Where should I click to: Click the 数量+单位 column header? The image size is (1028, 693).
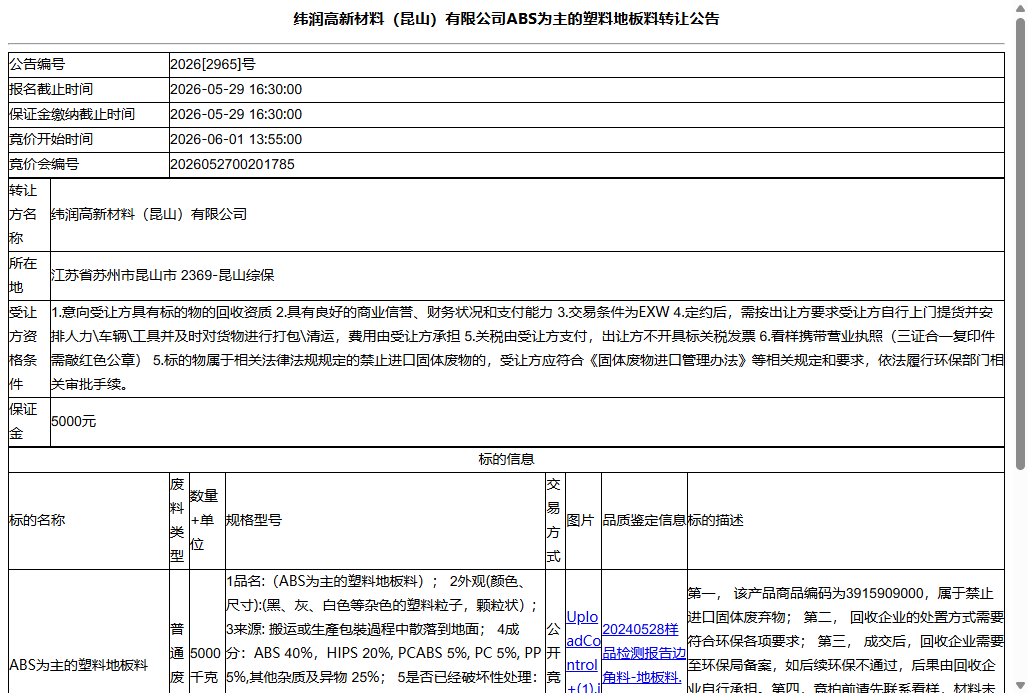207,521
